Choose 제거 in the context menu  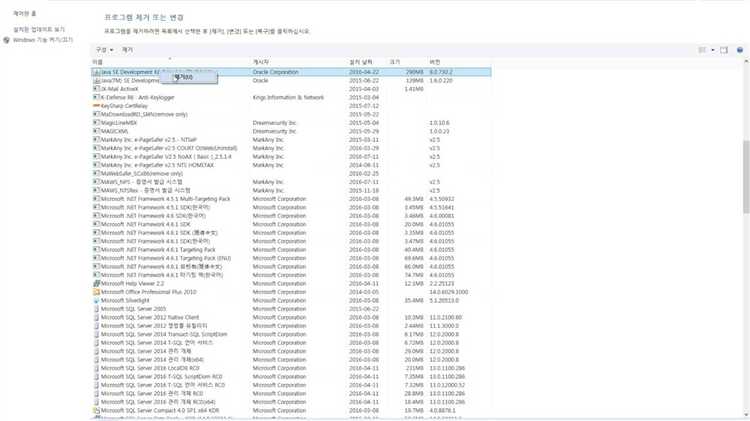188,78
